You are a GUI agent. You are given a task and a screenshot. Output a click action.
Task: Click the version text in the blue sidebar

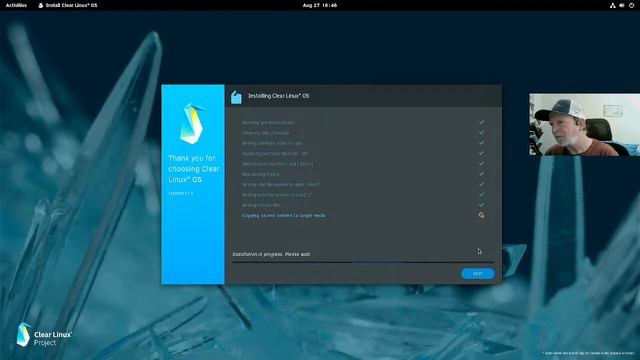coord(181,193)
